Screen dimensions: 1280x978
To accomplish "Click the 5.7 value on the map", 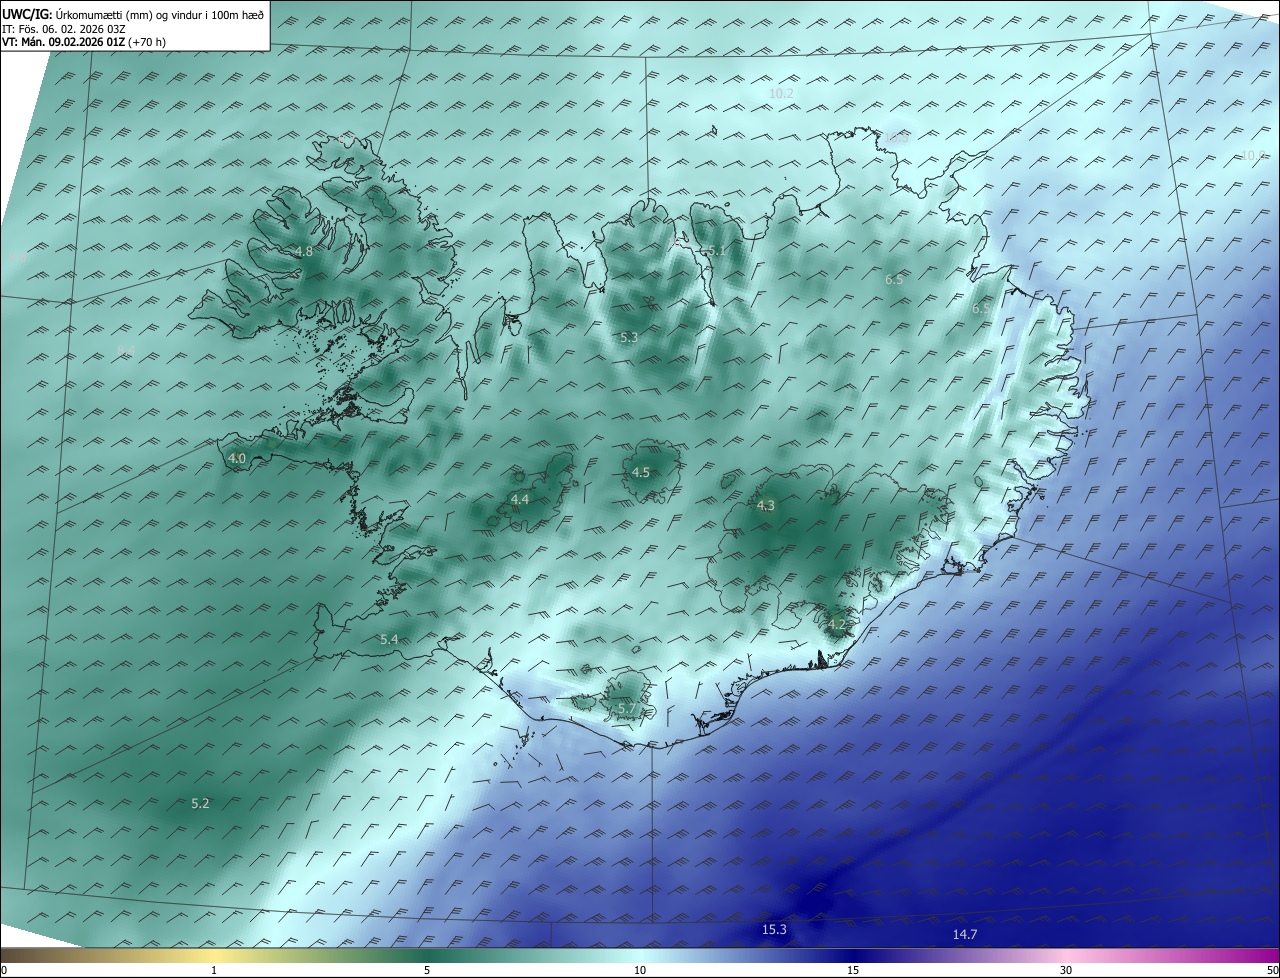I will [627, 709].
